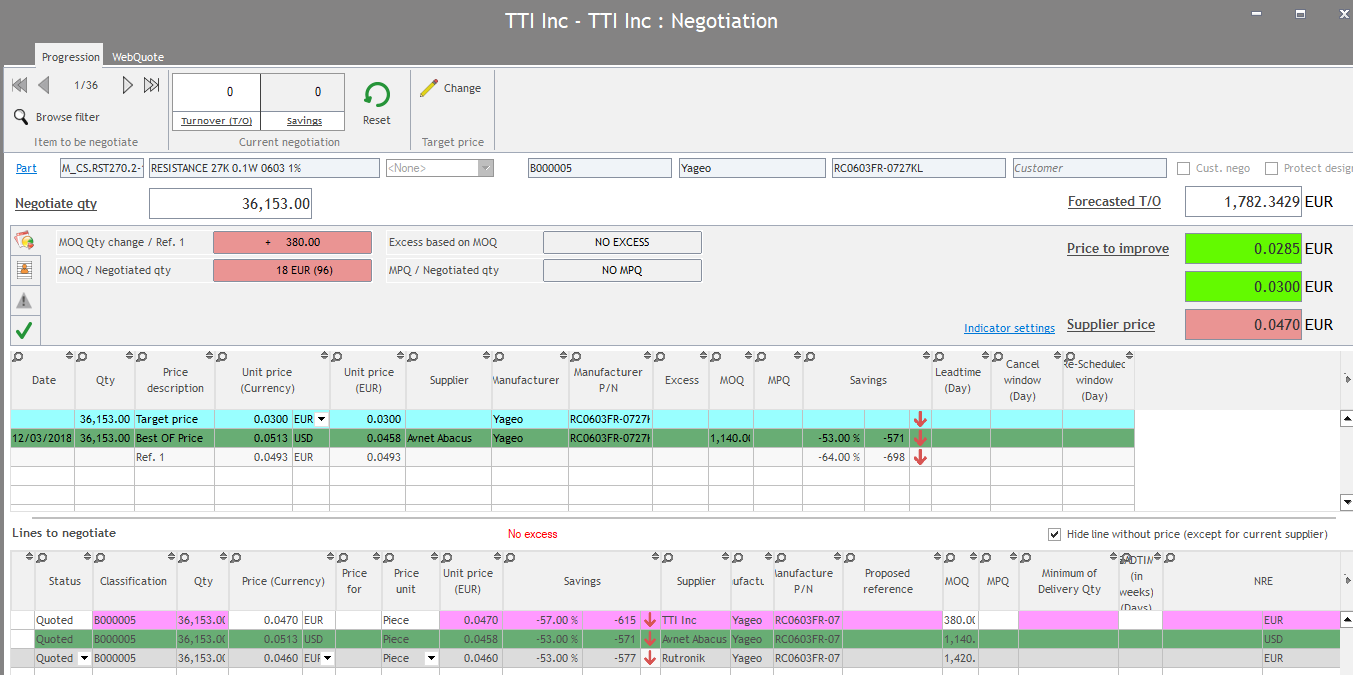Skip to the last negotiation item
The image size is (1353, 675).
point(152,86)
